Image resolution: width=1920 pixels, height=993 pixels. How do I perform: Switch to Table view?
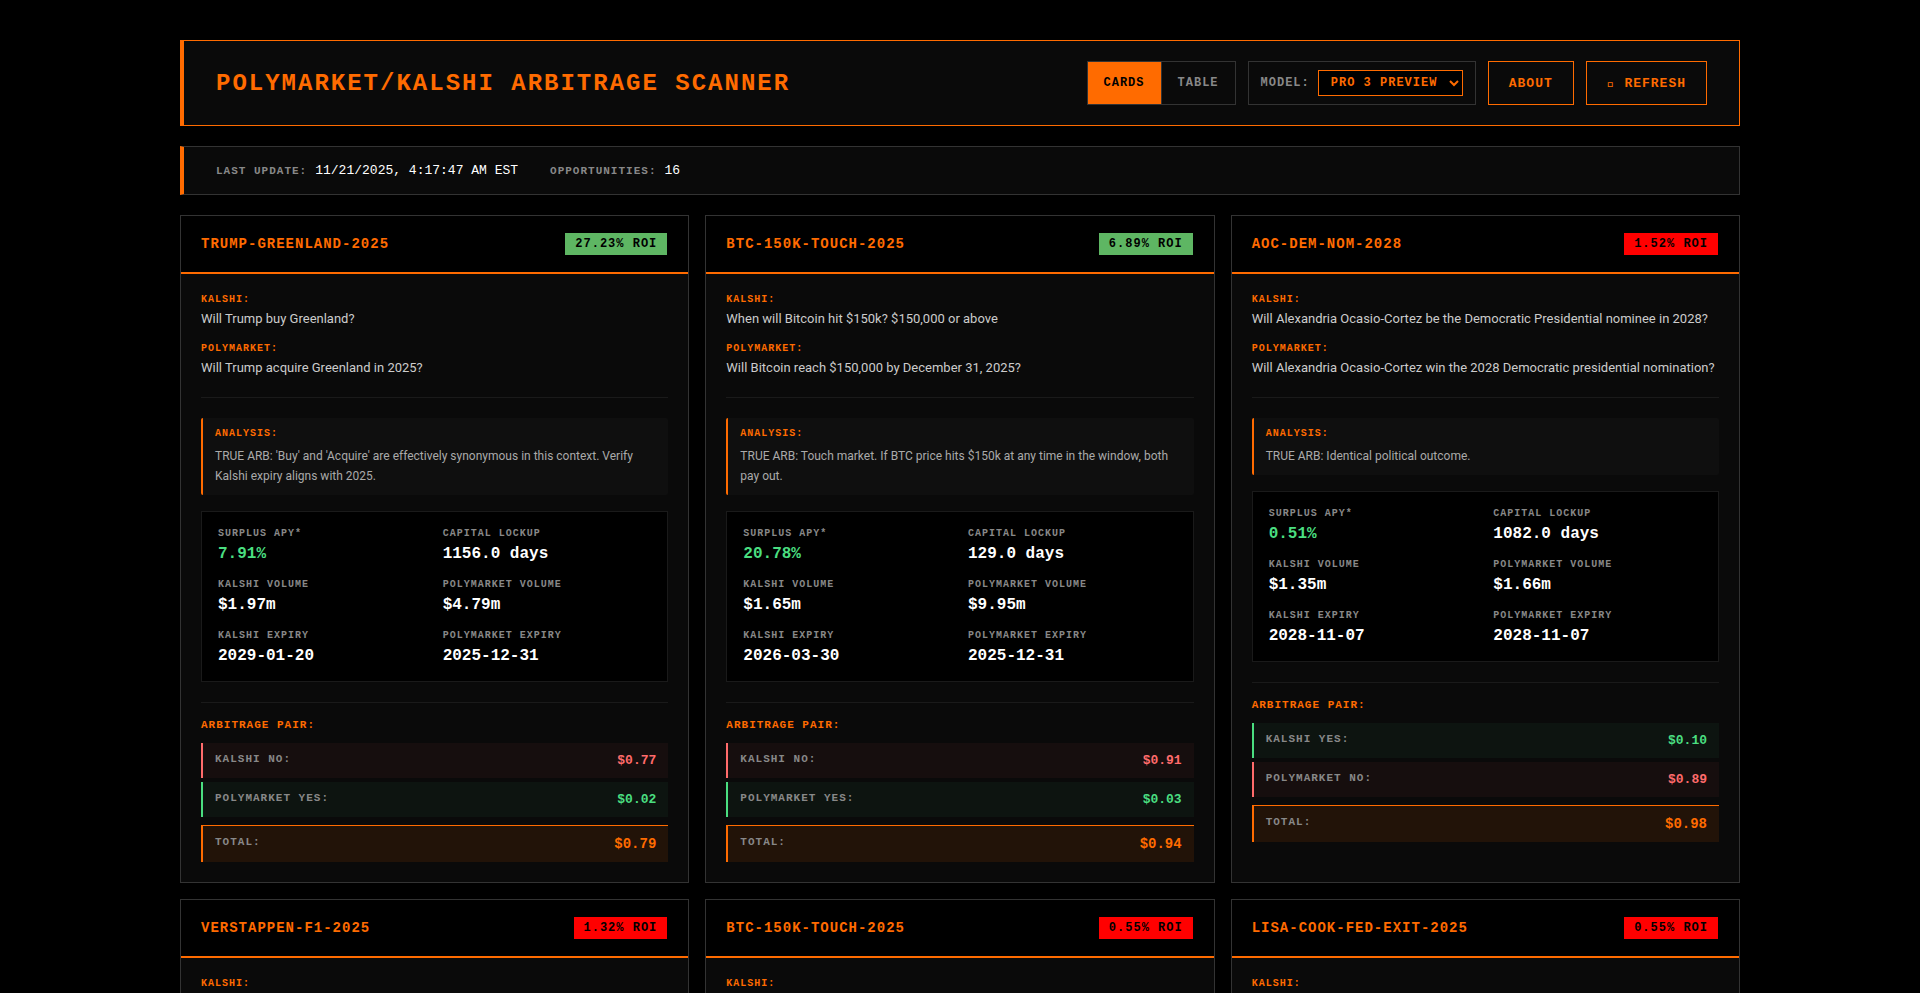[1197, 83]
